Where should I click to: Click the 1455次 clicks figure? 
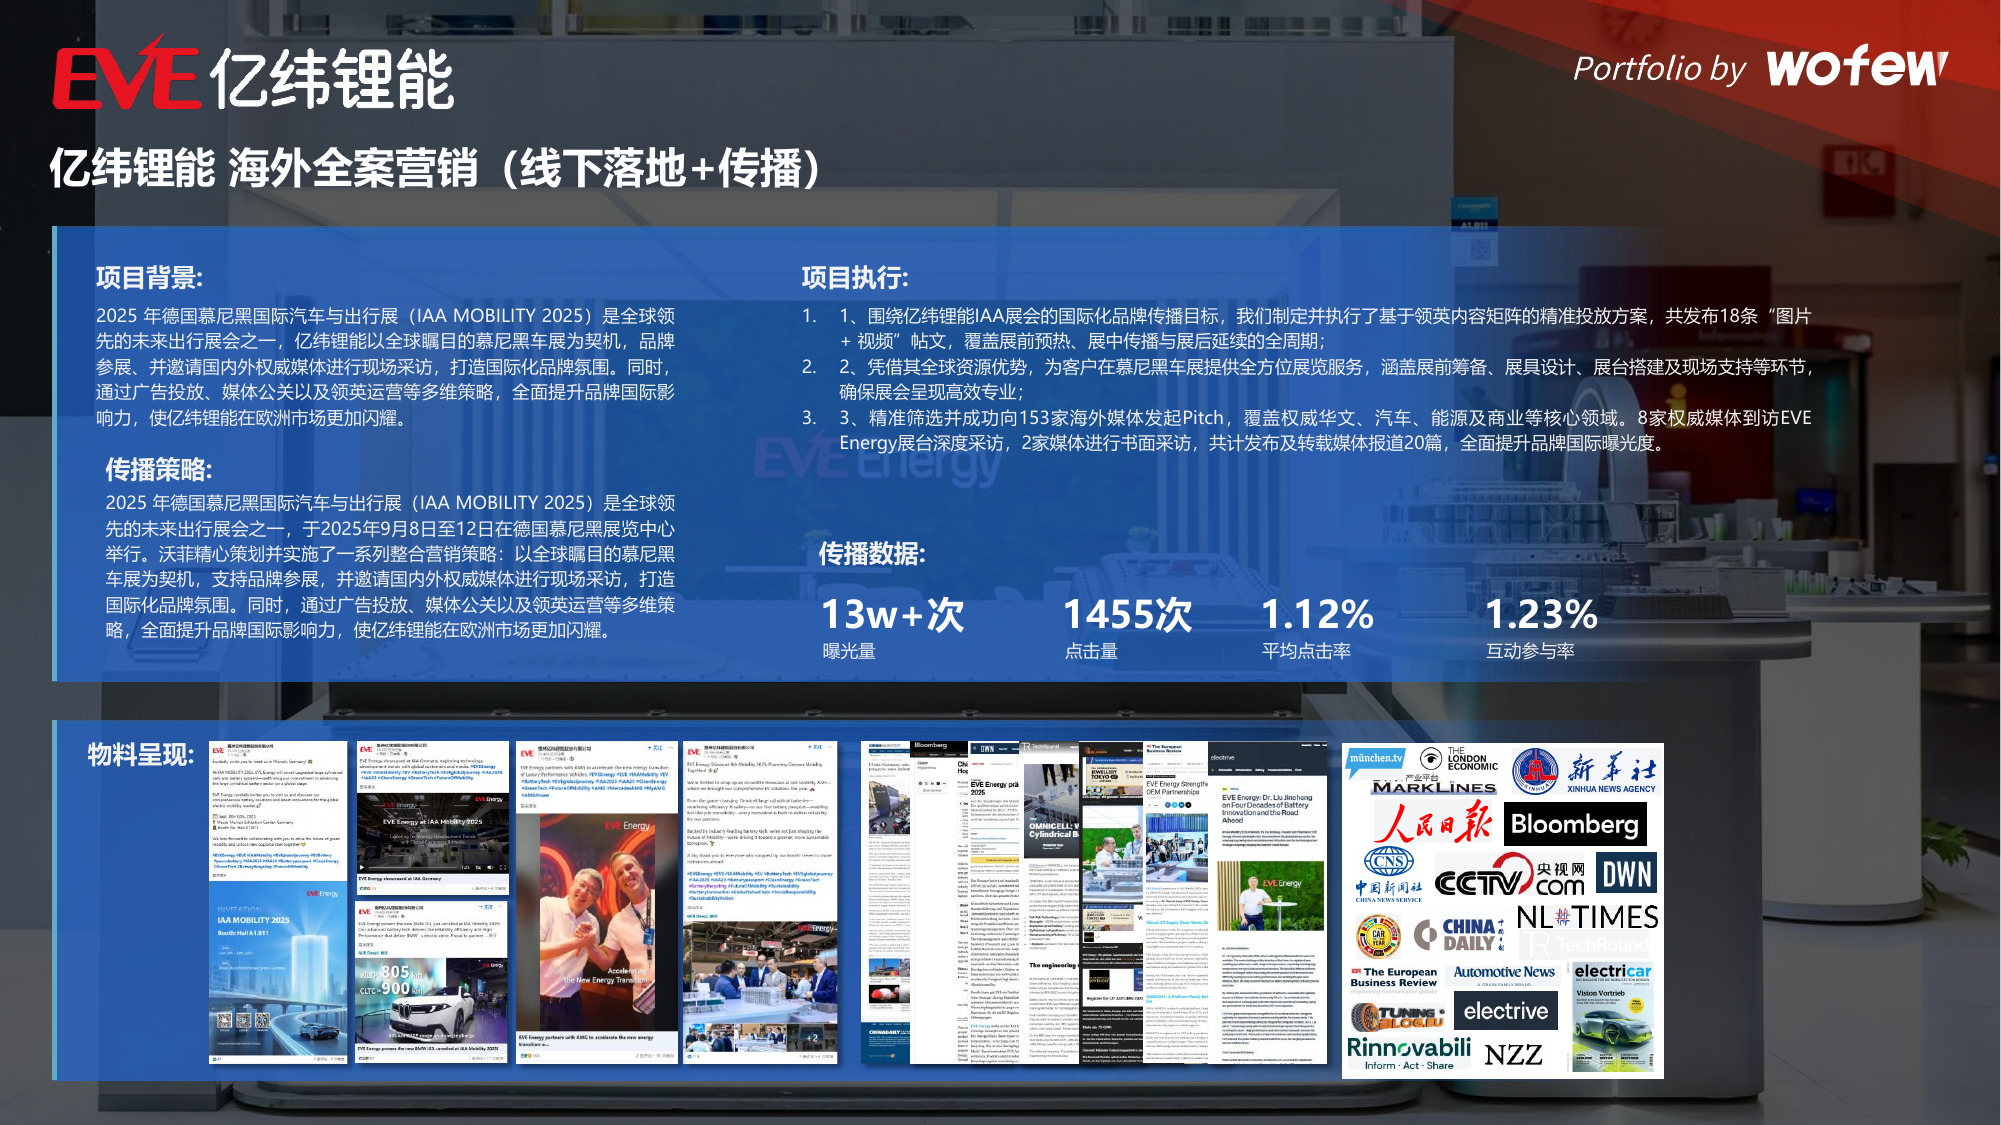pyautogui.click(x=1128, y=614)
